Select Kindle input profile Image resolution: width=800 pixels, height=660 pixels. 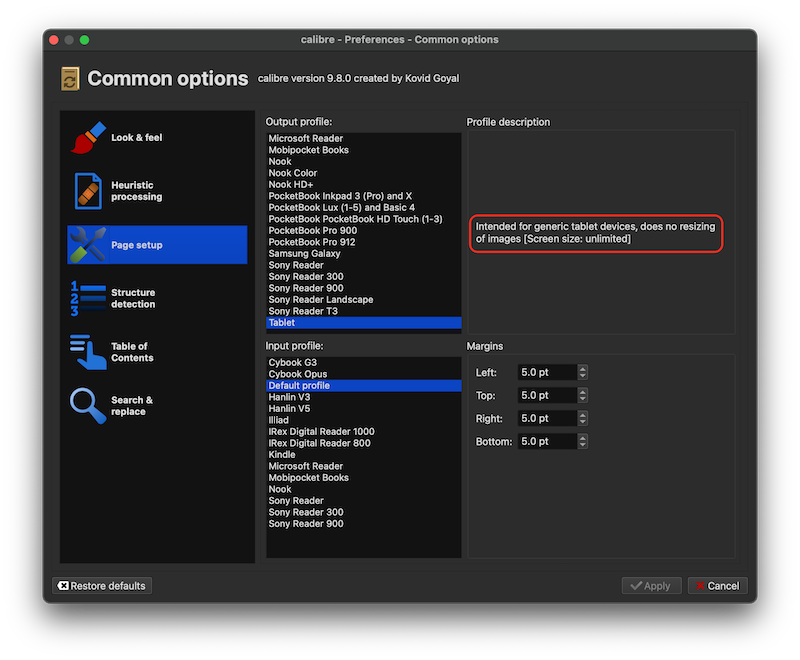click(x=364, y=454)
